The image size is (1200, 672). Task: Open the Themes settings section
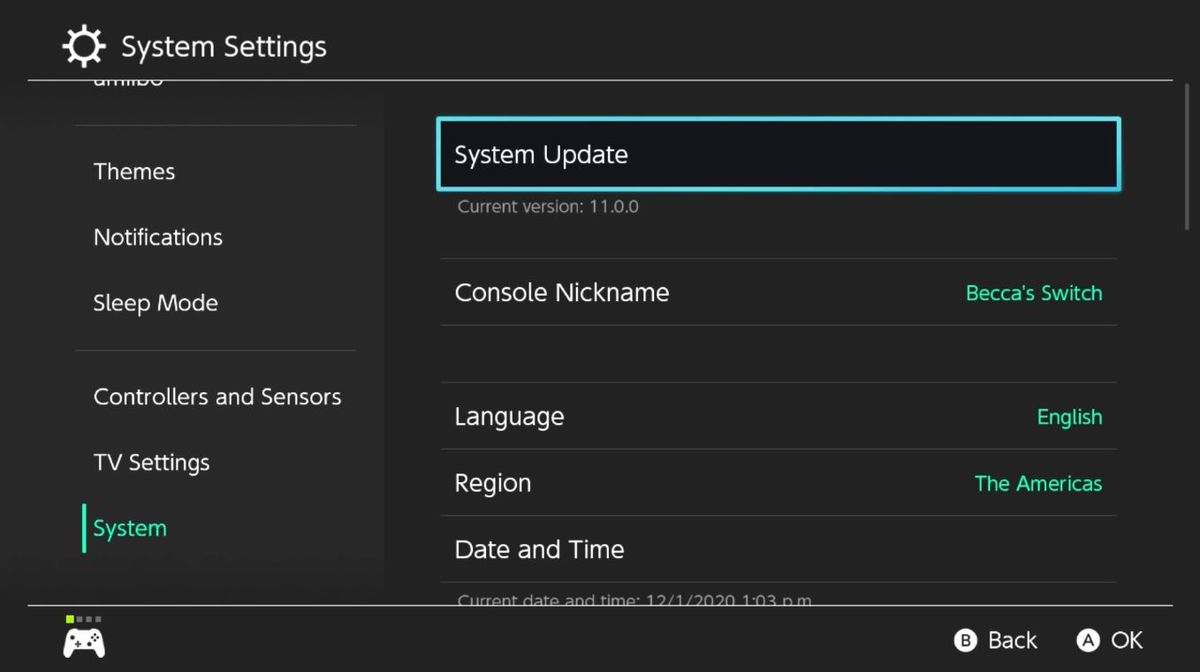coord(133,171)
